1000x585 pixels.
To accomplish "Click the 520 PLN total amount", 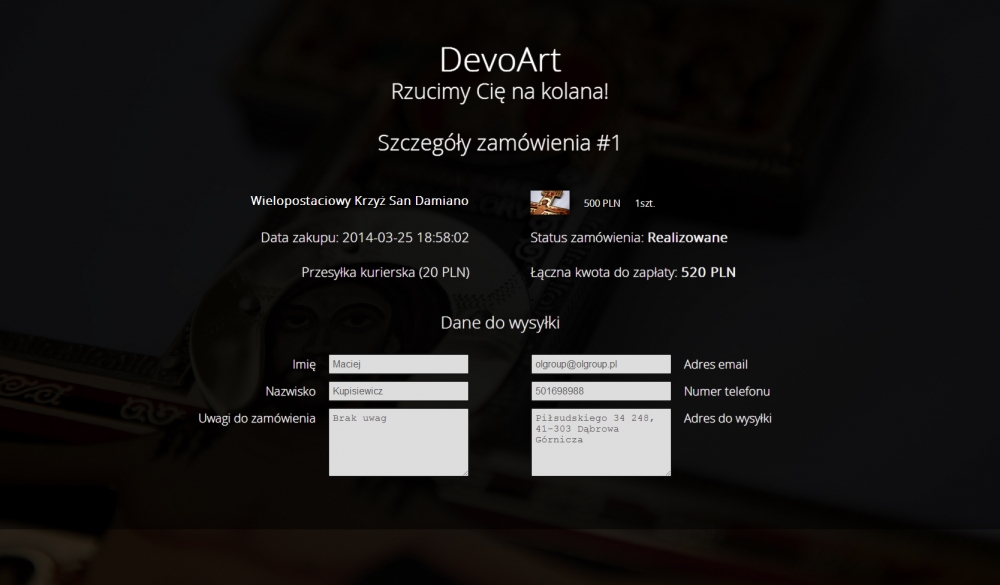I will [709, 272].
